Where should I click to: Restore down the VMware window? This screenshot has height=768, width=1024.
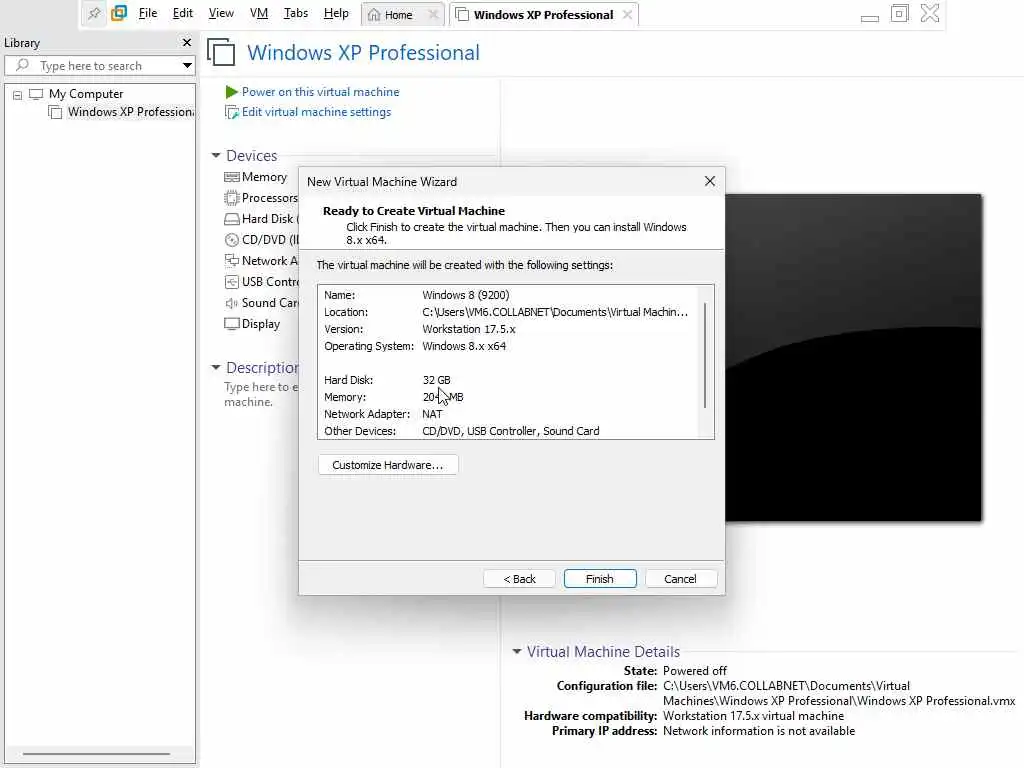pos(899,14)
